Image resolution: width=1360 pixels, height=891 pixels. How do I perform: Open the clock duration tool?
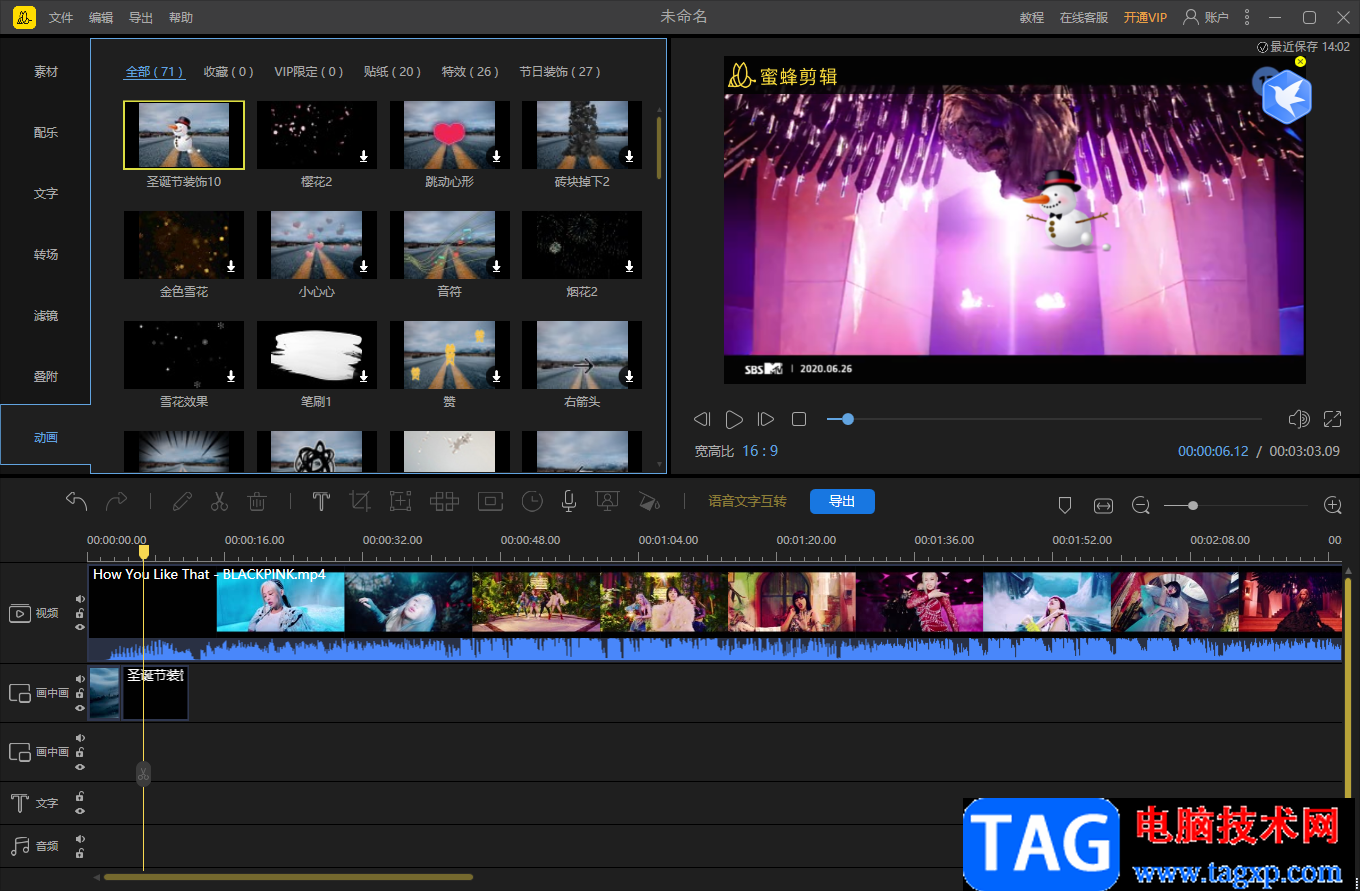pos(532,501)
